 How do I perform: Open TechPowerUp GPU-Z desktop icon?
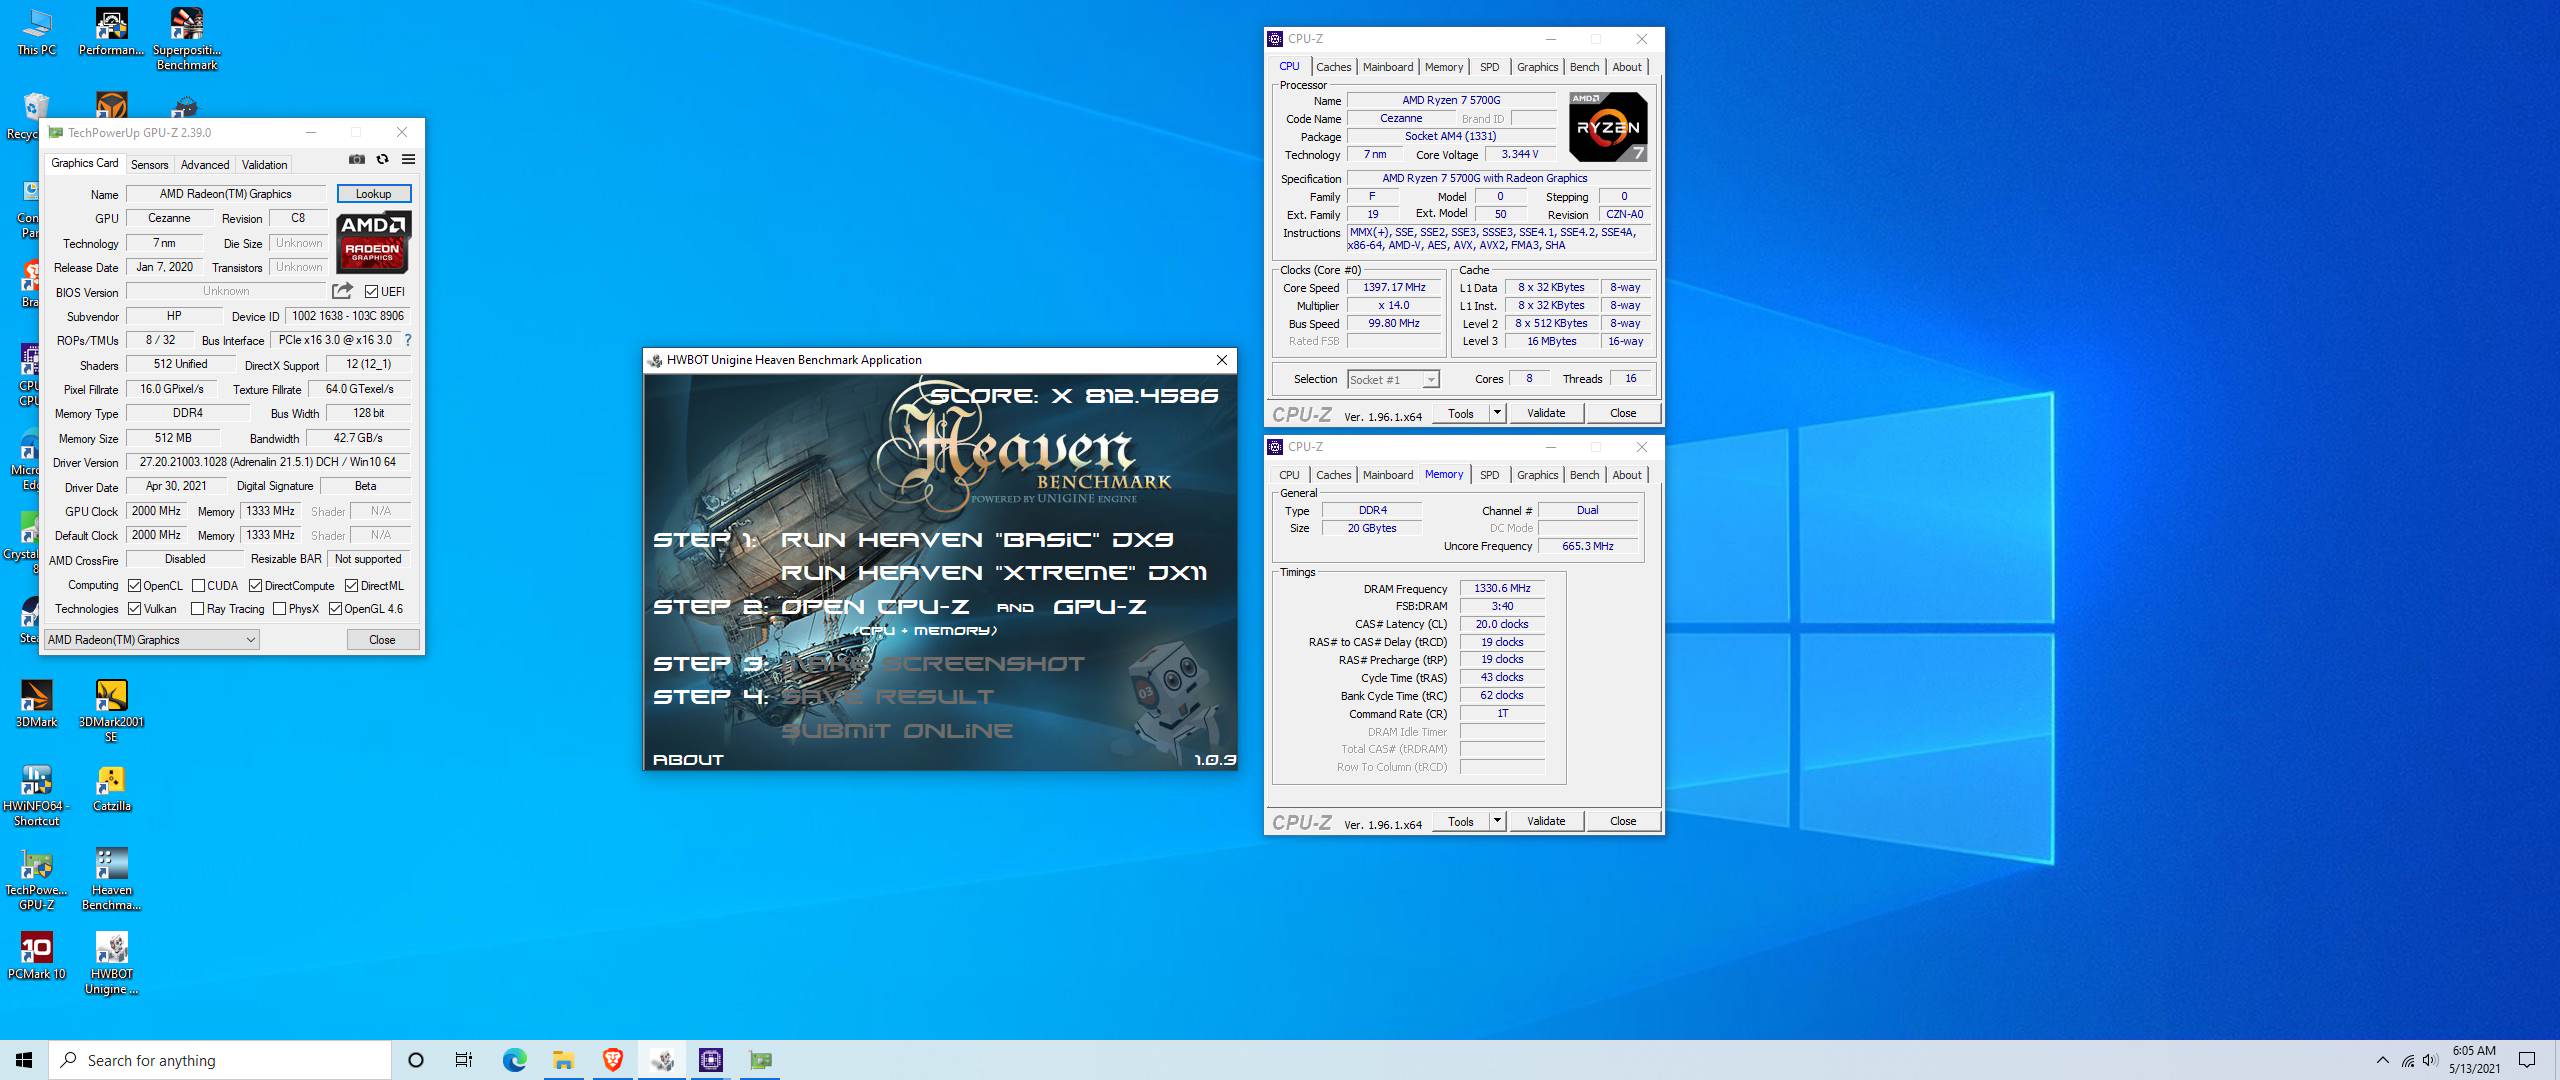tap(37, 880)
